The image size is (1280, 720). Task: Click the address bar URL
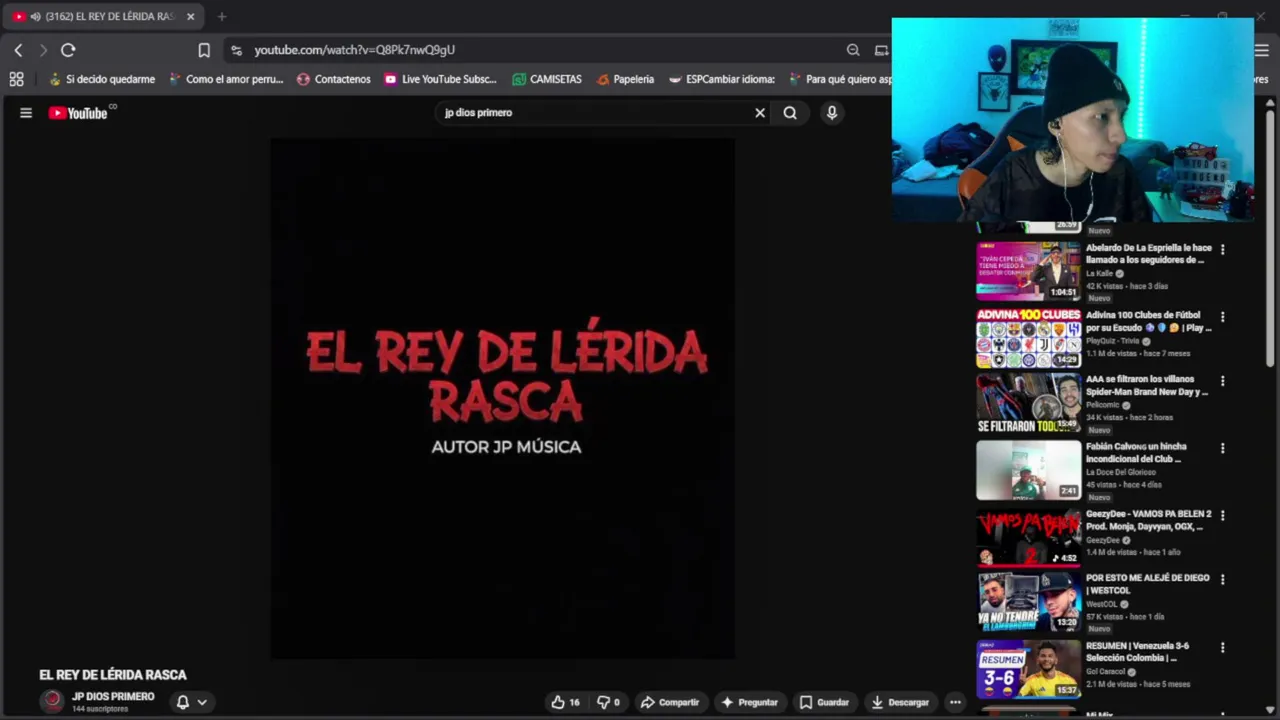pyautogui.click(x=354, y=50)
